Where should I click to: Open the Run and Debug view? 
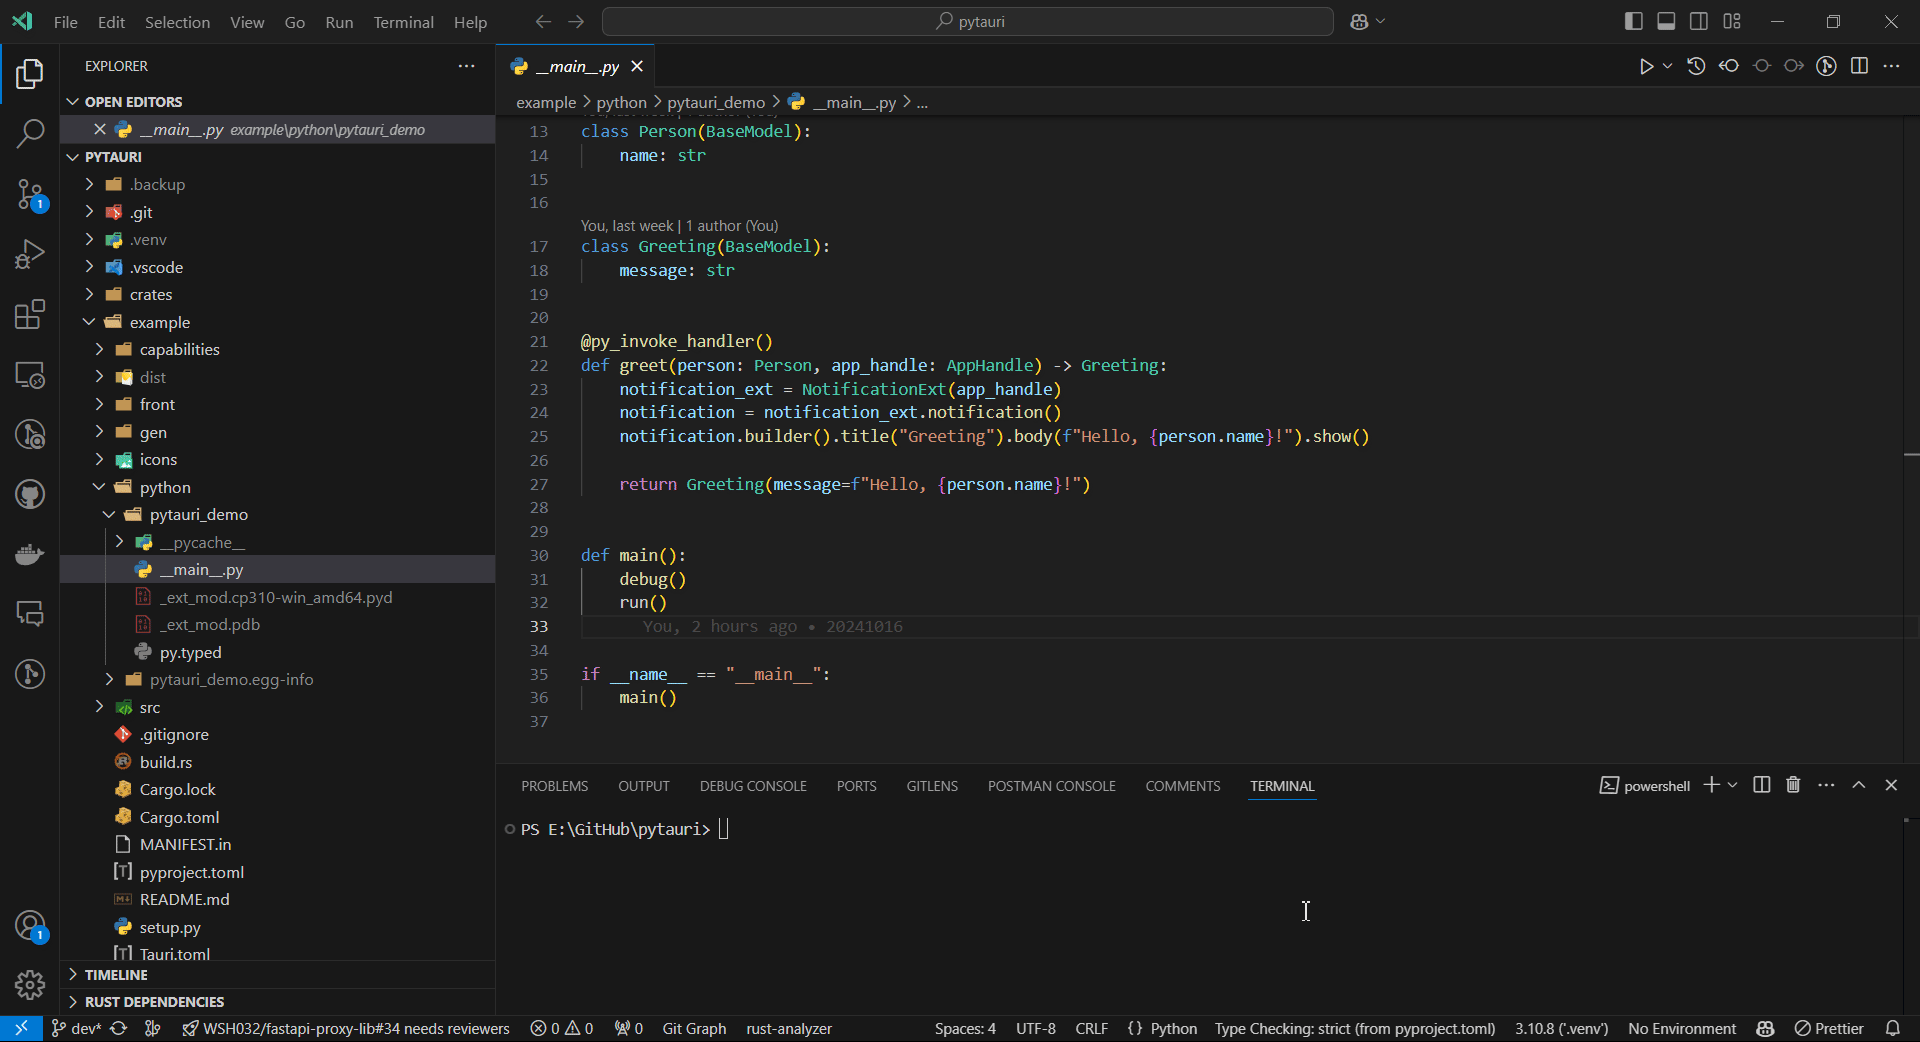click(x=30, y=255)
